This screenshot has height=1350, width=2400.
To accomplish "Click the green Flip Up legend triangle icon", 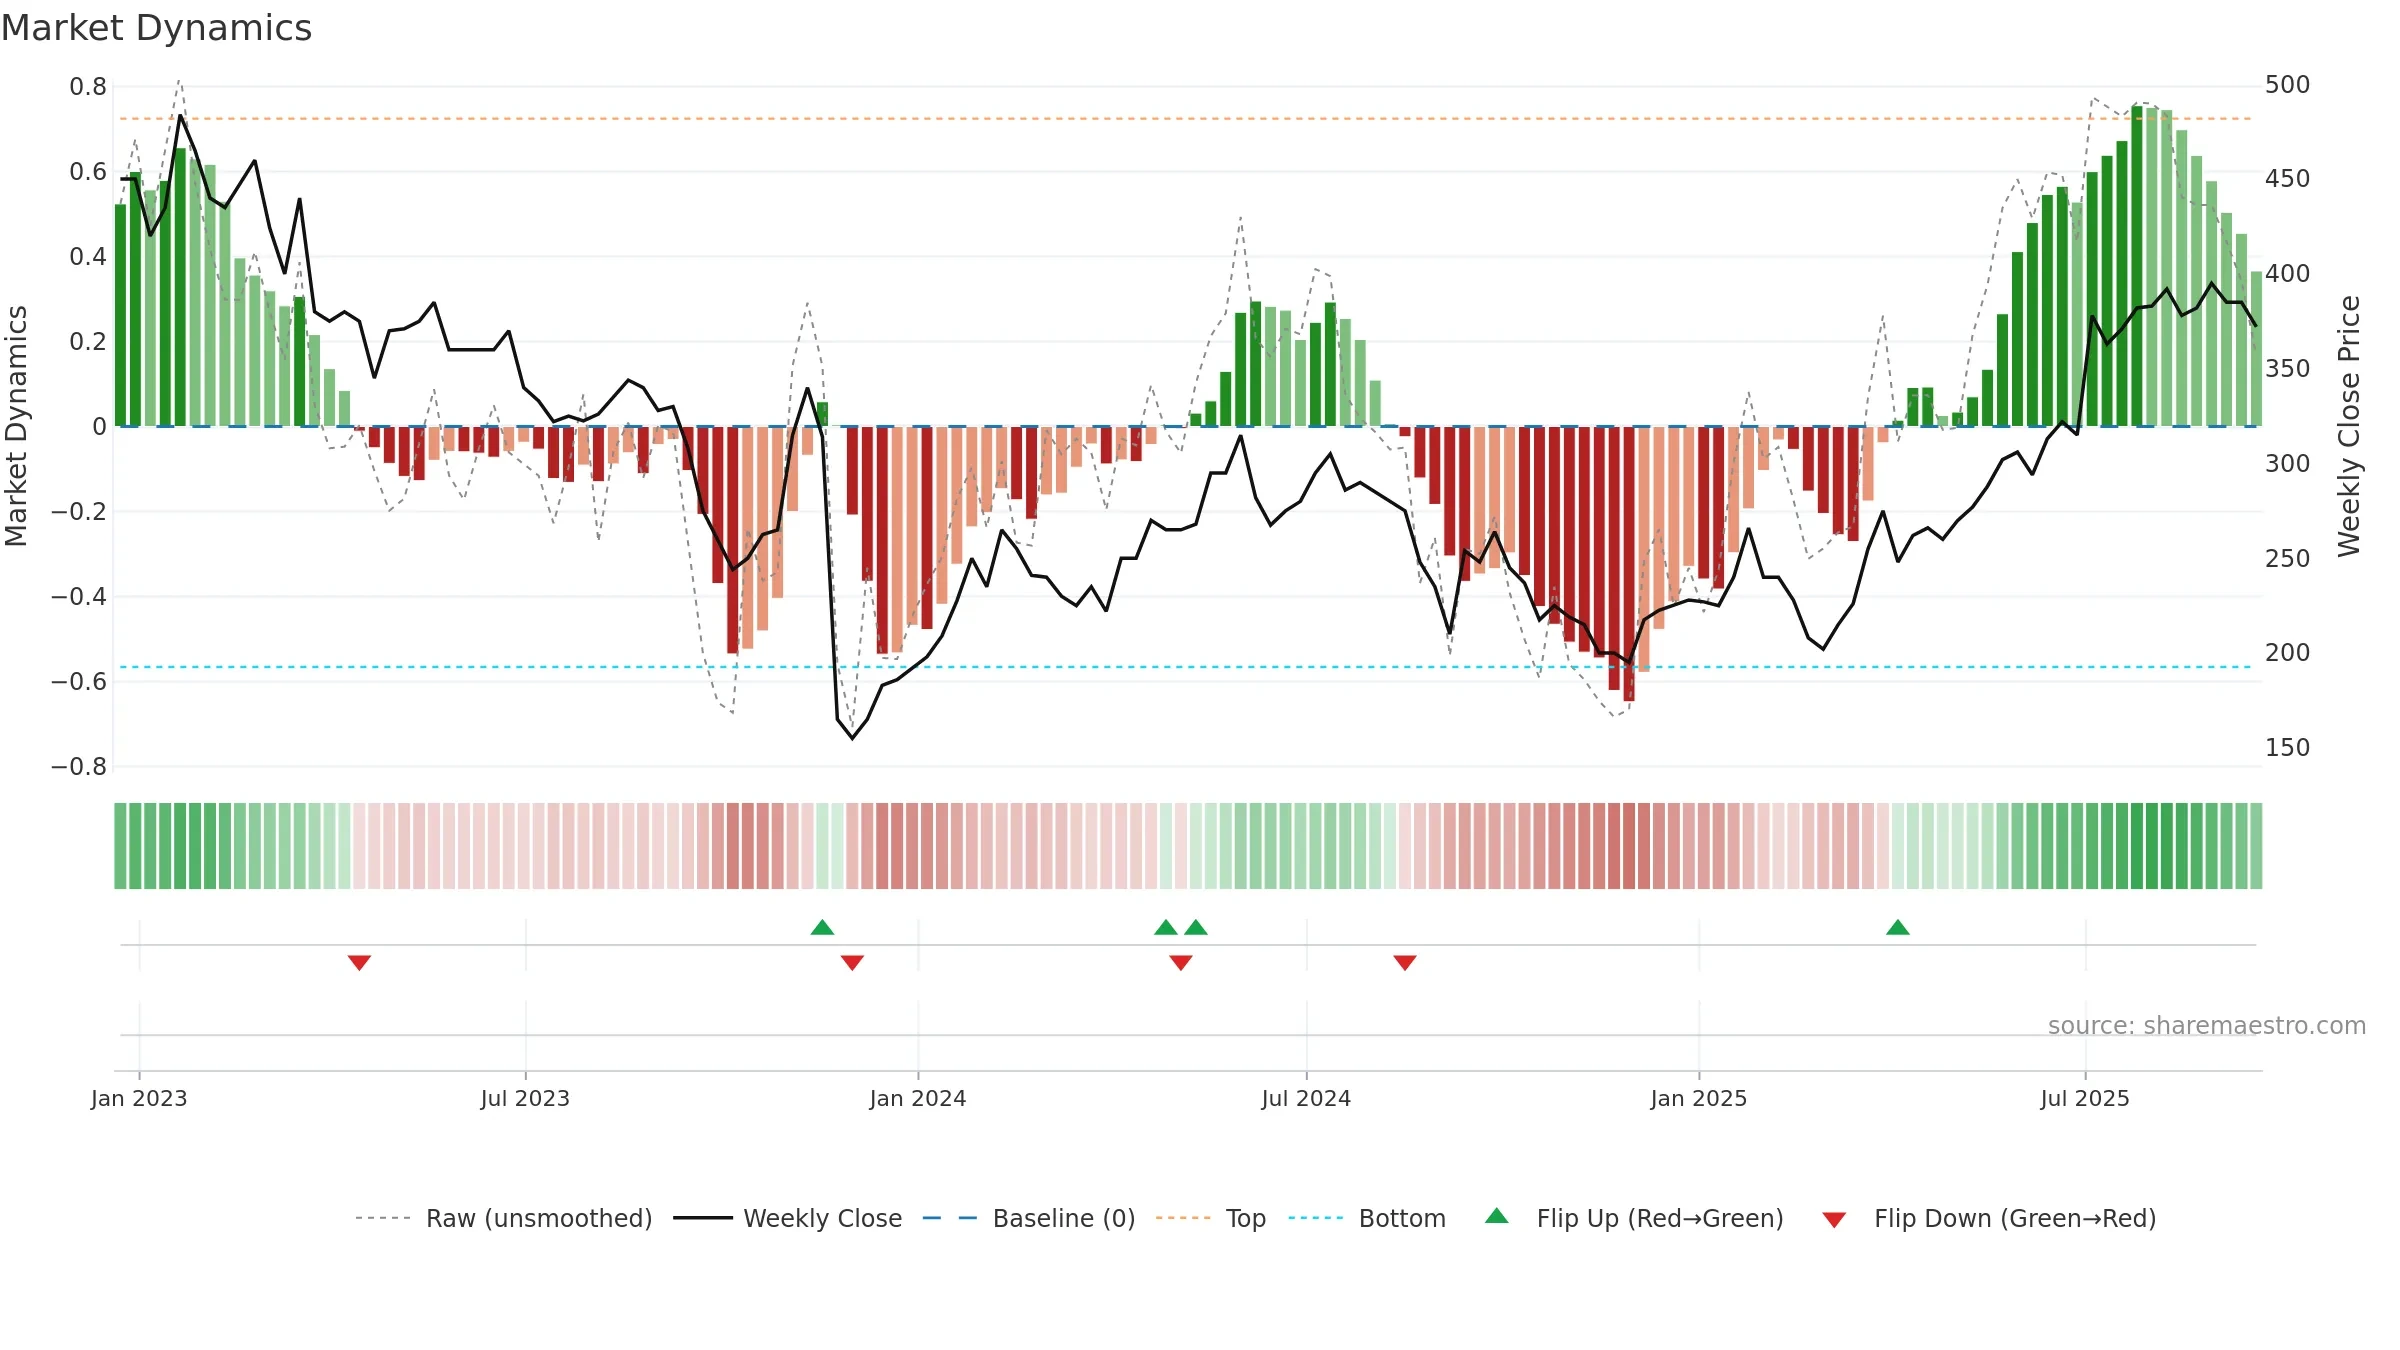I will [x=1497, y=1216].
